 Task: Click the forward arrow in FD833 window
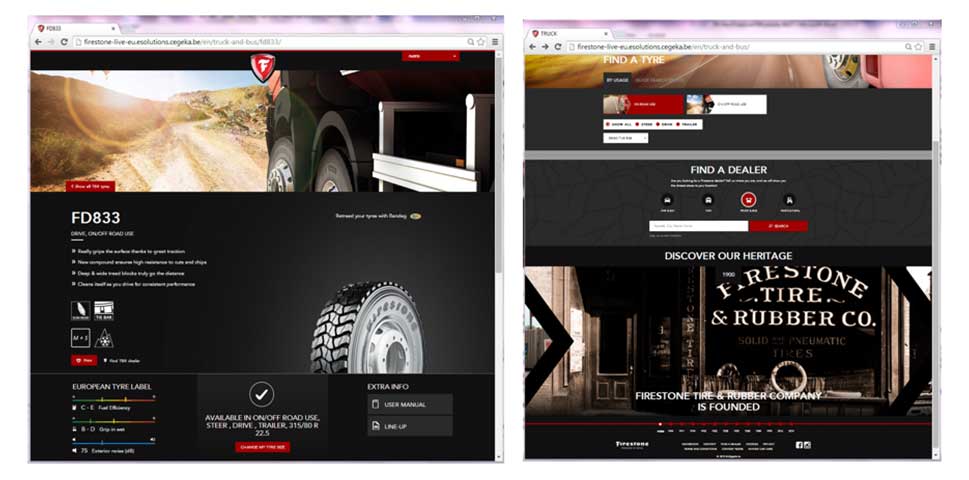(x=51, y=42)
